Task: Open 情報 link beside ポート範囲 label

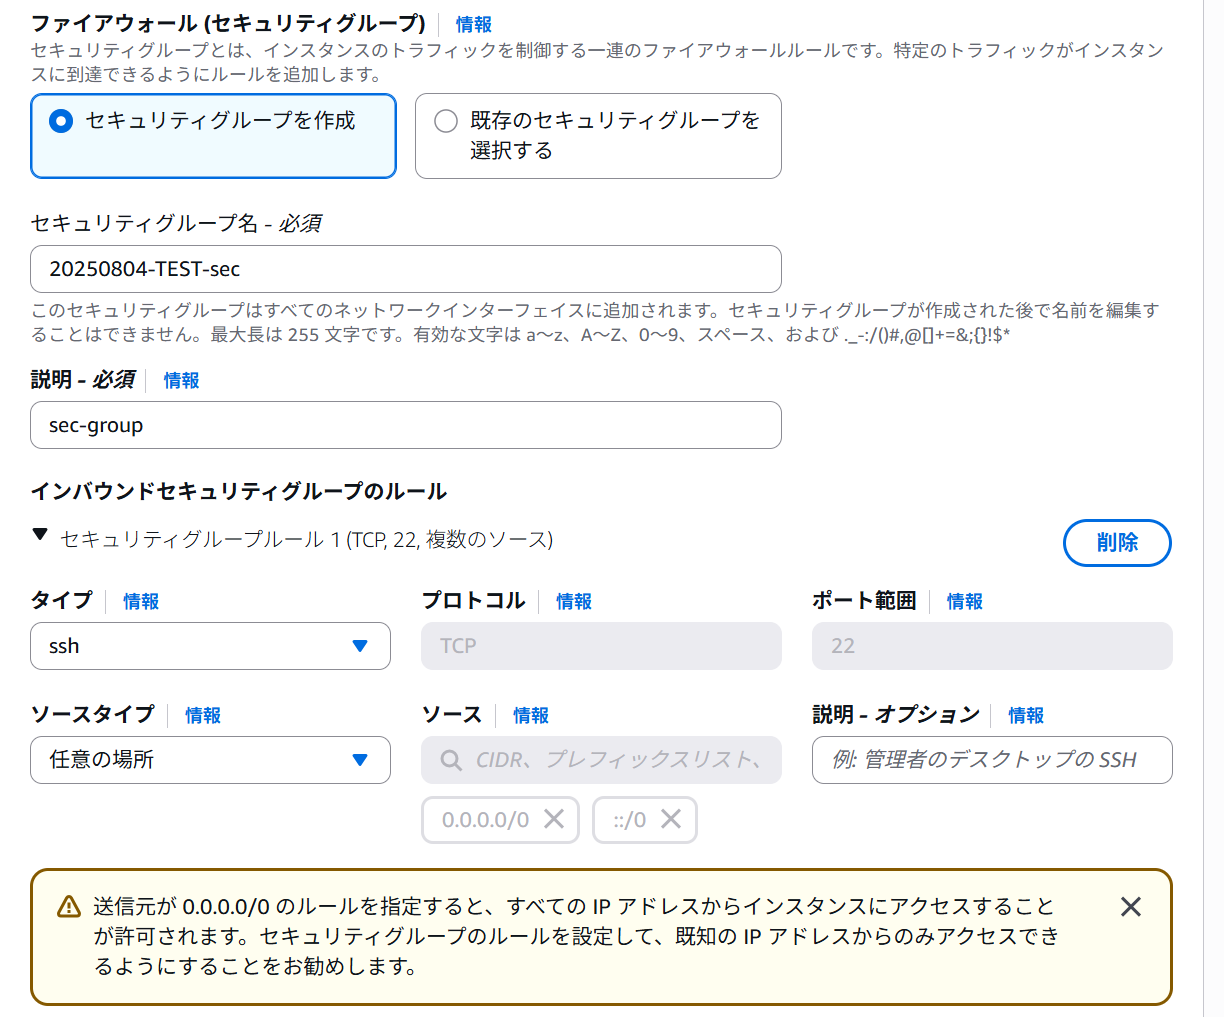Action: pyautogui.click(x=965, y=601)
